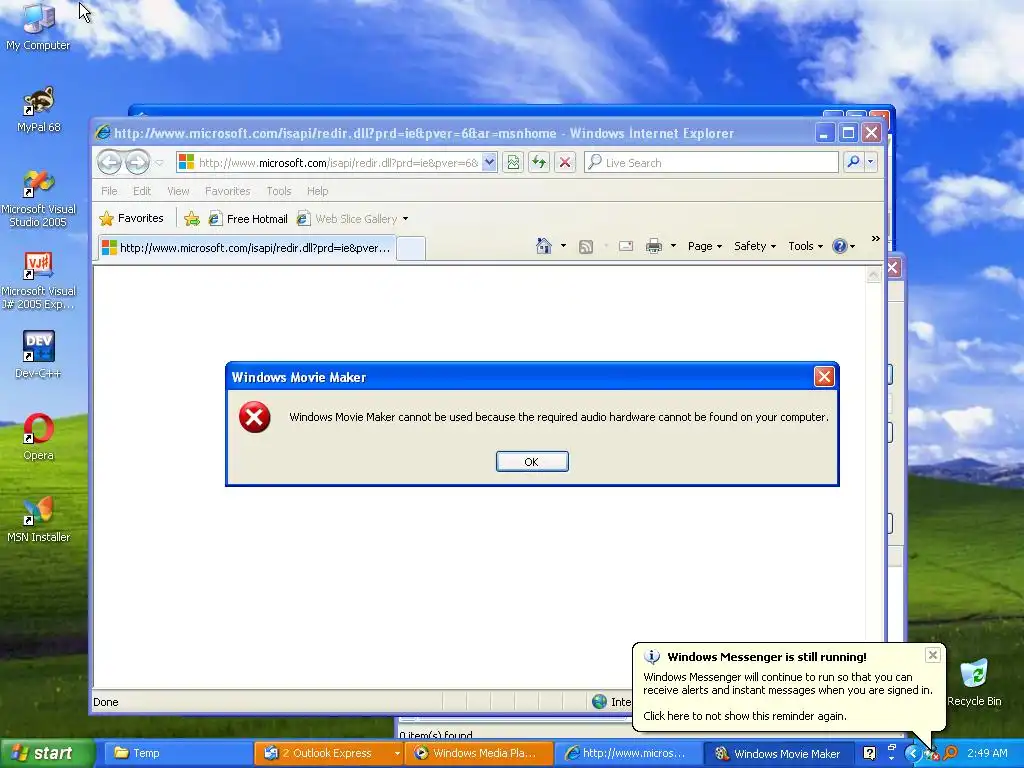
Task: Close the Windows Movie Maker error dialog
Action: click(824, 377)
